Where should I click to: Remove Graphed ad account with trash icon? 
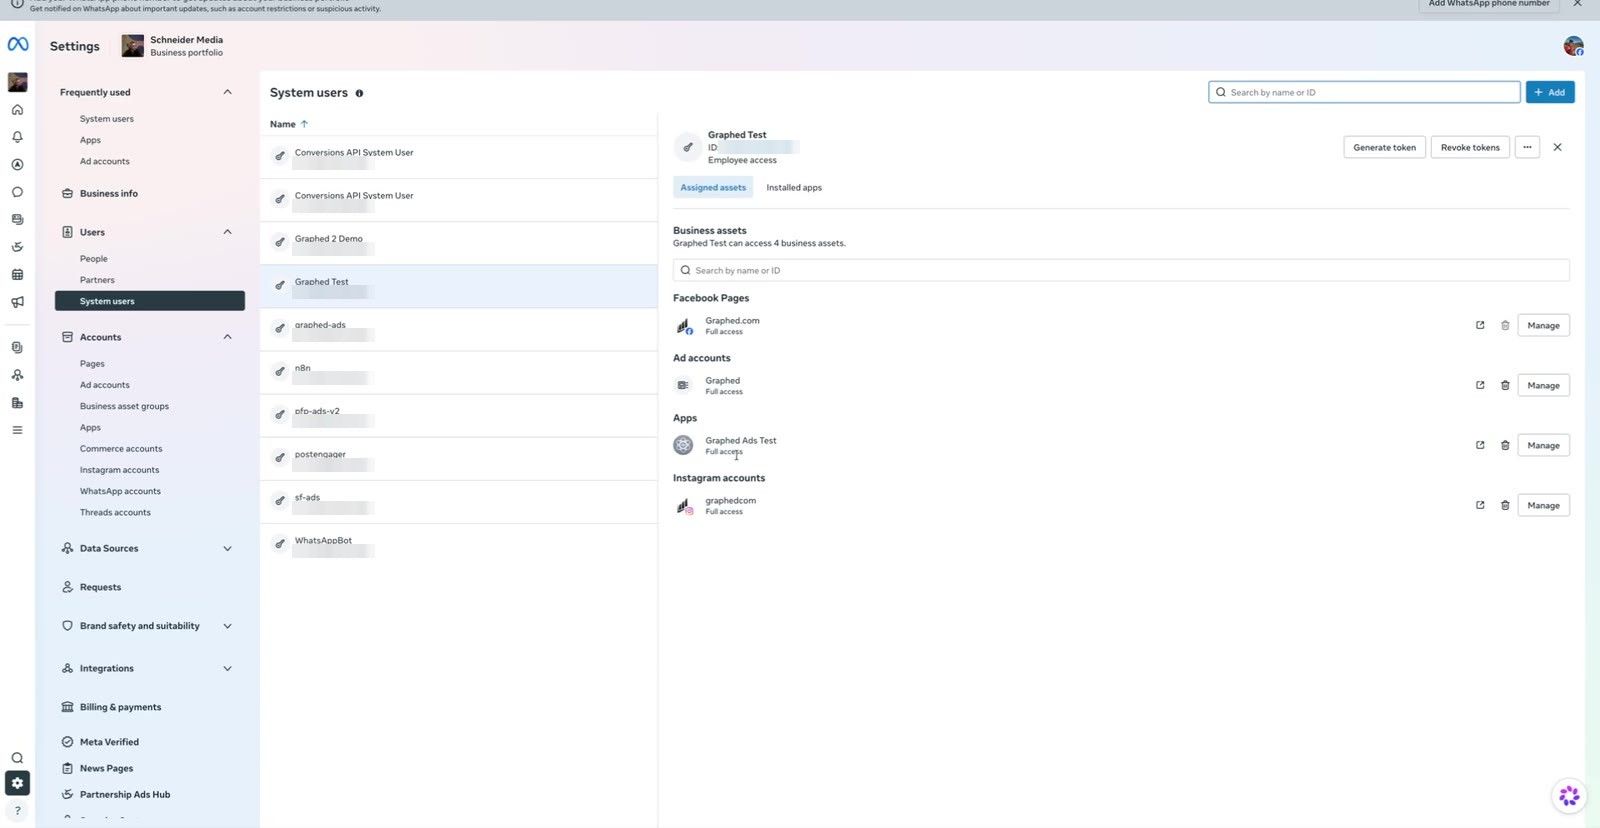pyautogui.click(x=1505, y=385)
